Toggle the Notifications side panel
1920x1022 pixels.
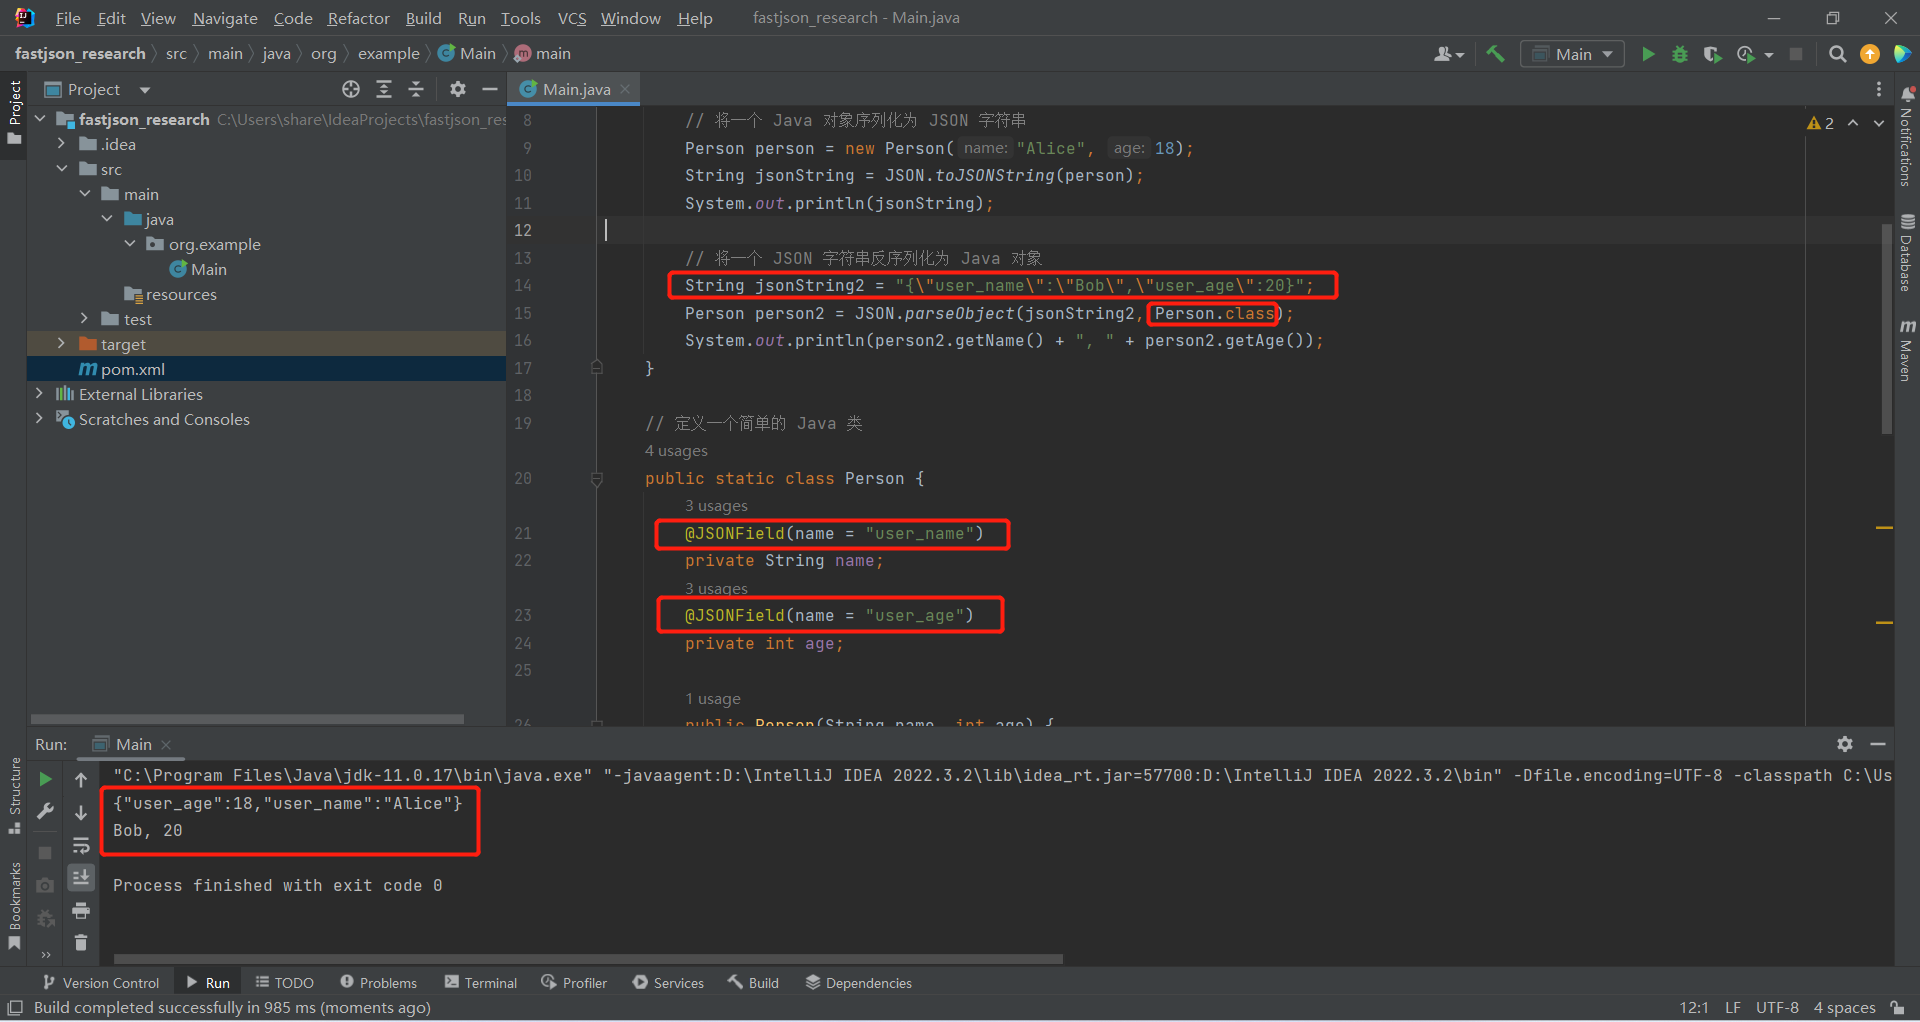tap(1906, 136)
